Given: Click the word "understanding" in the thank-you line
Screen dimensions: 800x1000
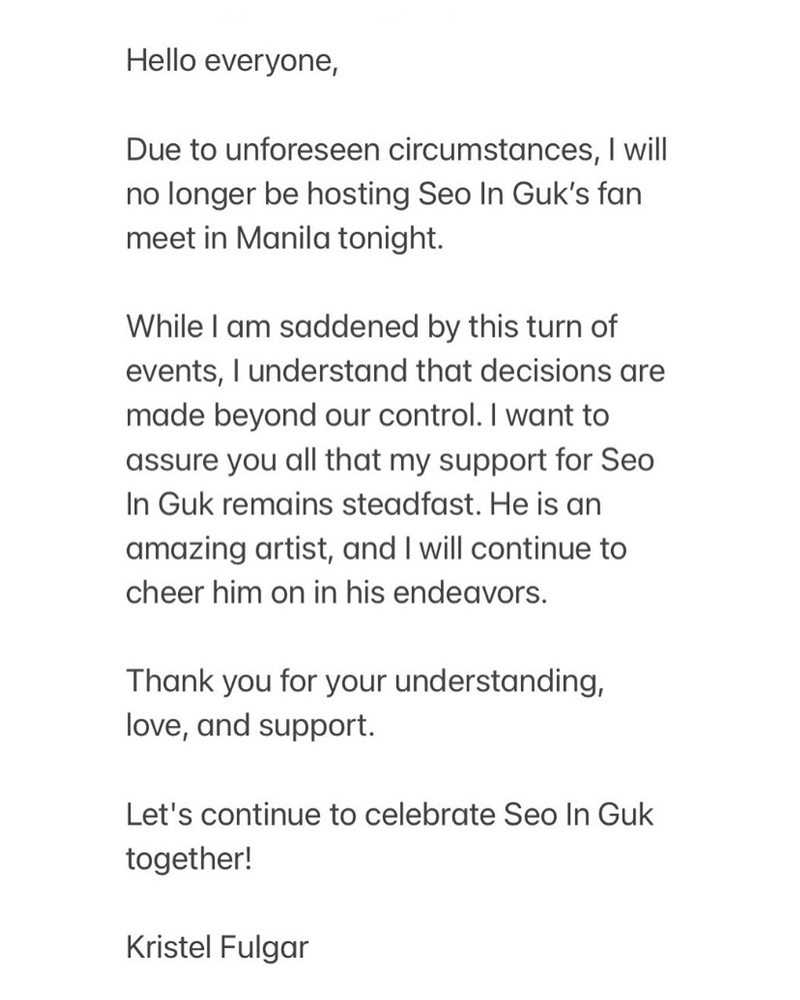Looking at the screenshot, I should [x=503, y=681].
